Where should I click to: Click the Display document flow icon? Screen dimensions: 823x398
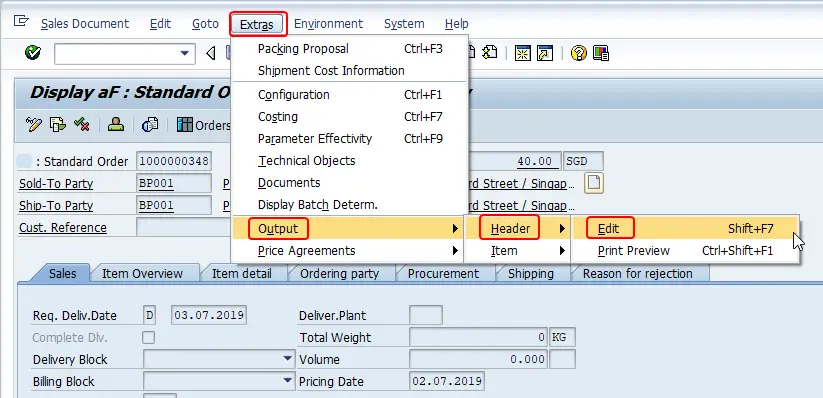(x=57, y=124)
